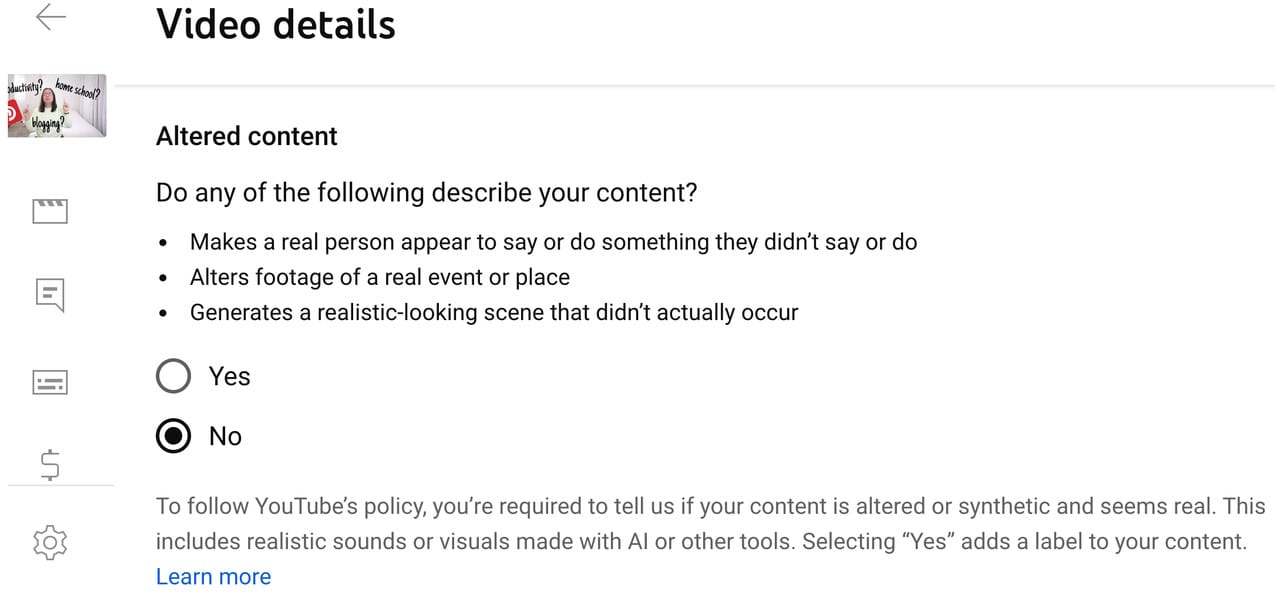This screenshot has width=1280, height=600.
Task: Click the filled "No" radio circle
Action: tap(172, 436)
